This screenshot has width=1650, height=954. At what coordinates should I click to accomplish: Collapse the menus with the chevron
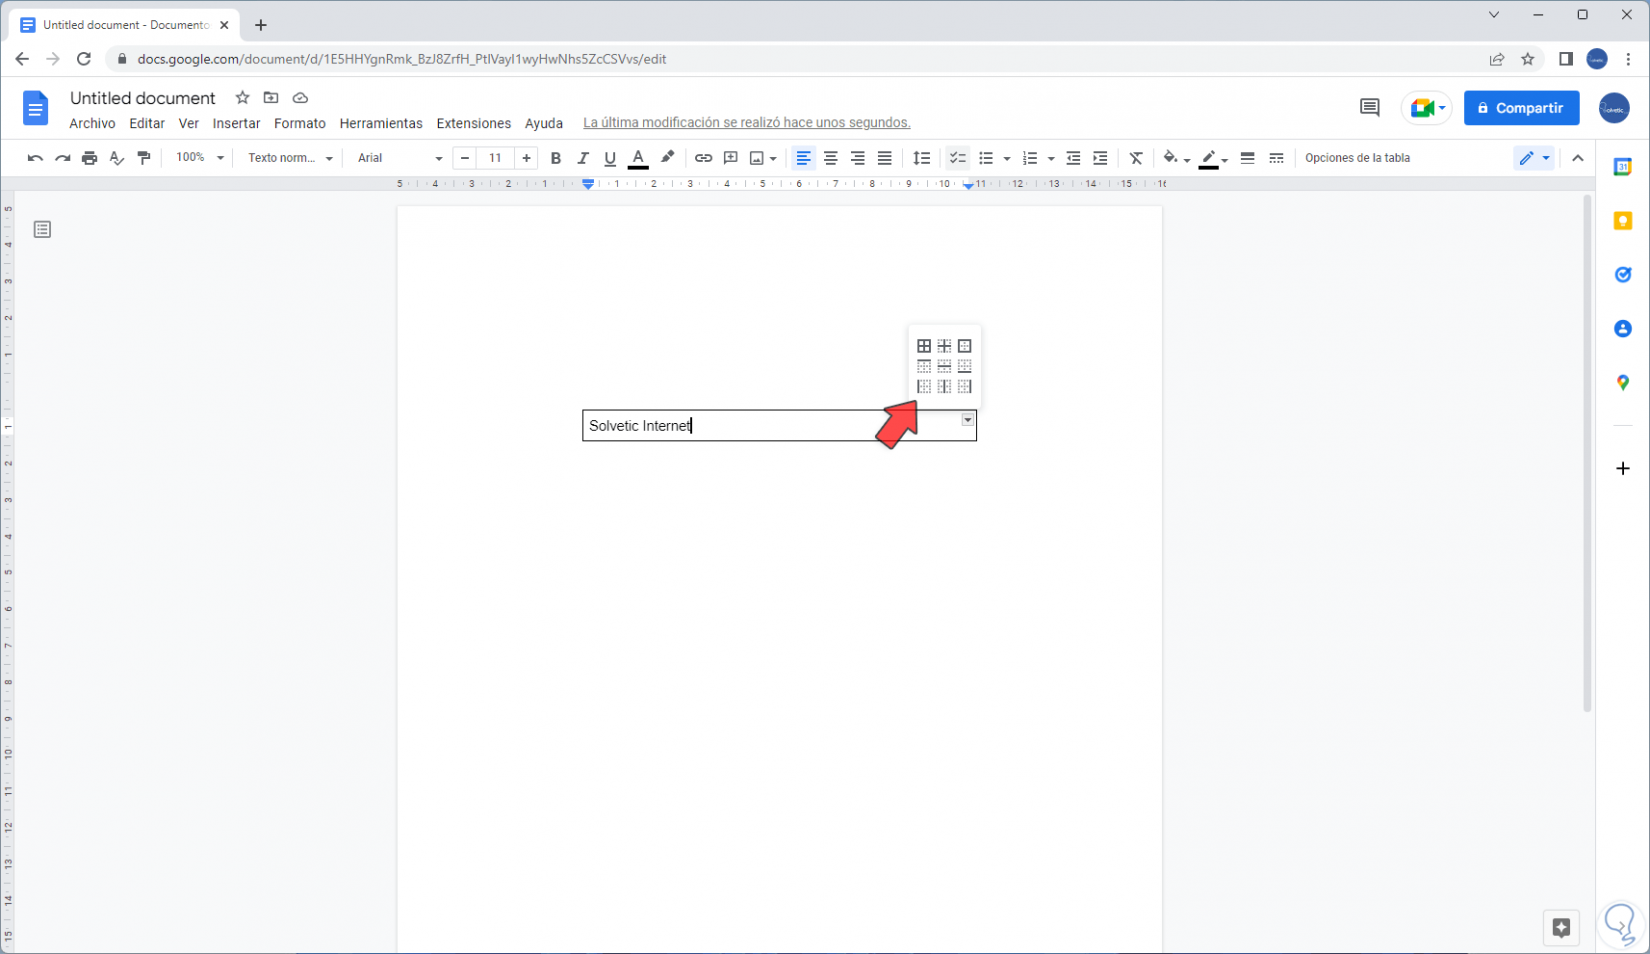(x=1578, y=158)
